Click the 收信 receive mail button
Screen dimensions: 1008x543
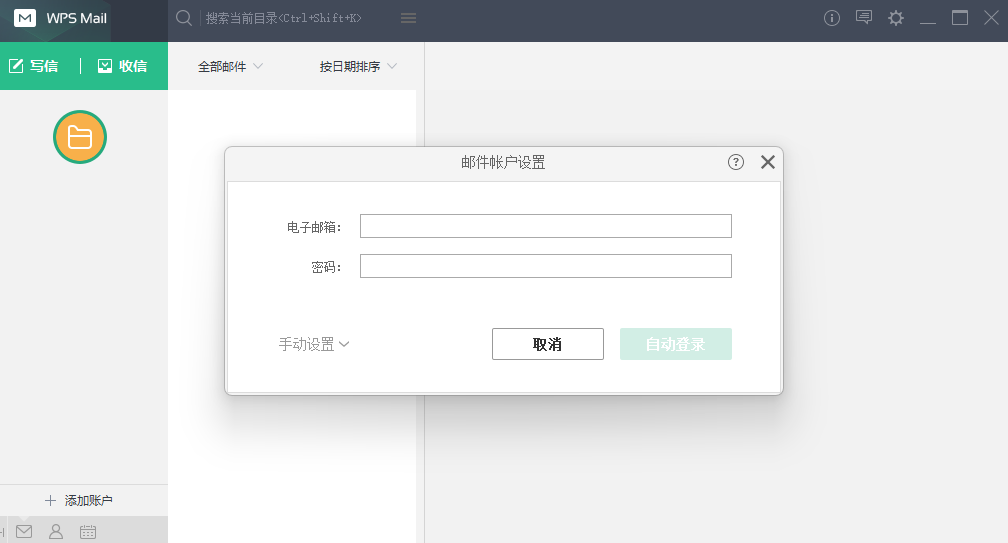pyautogui.click(x=123, y=66)
